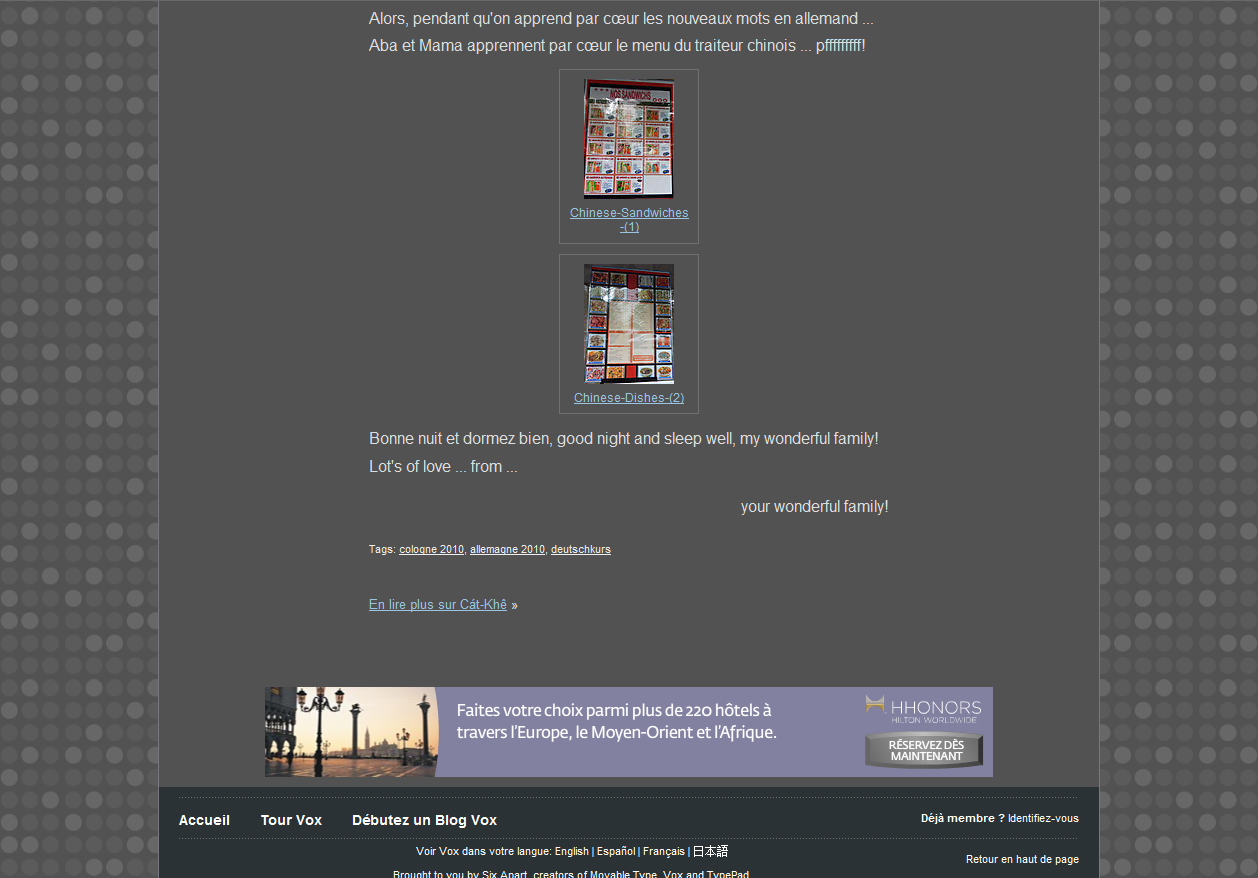Select the 'deutschkurs' tag

580,550
